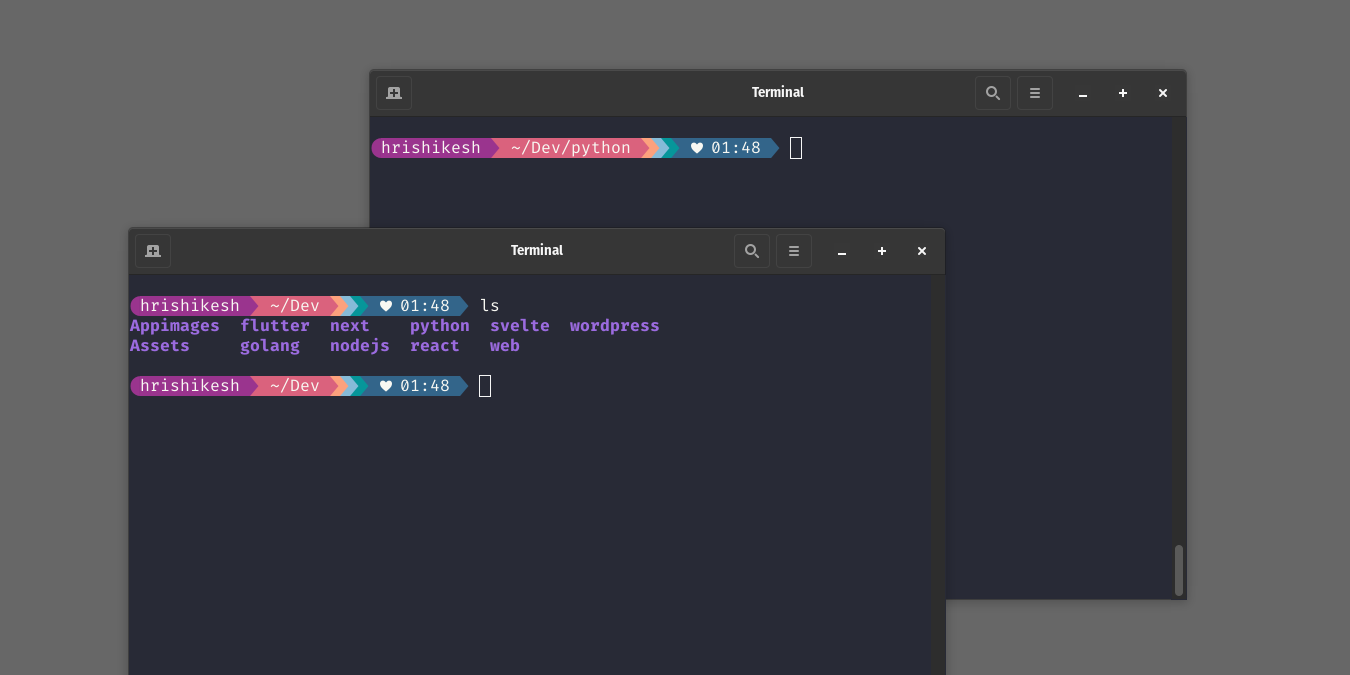Open a new terminal tab in the front window
Viewport: 1350px width, 675px height.
153,250
